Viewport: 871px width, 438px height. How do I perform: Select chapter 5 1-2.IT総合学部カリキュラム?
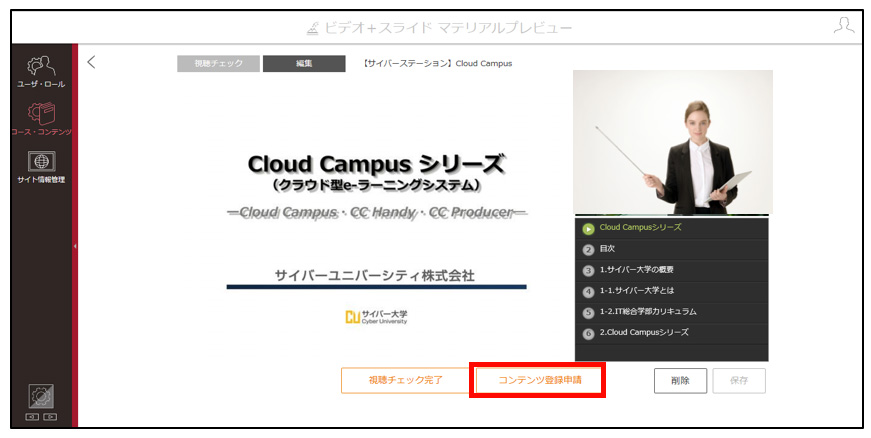672,312
